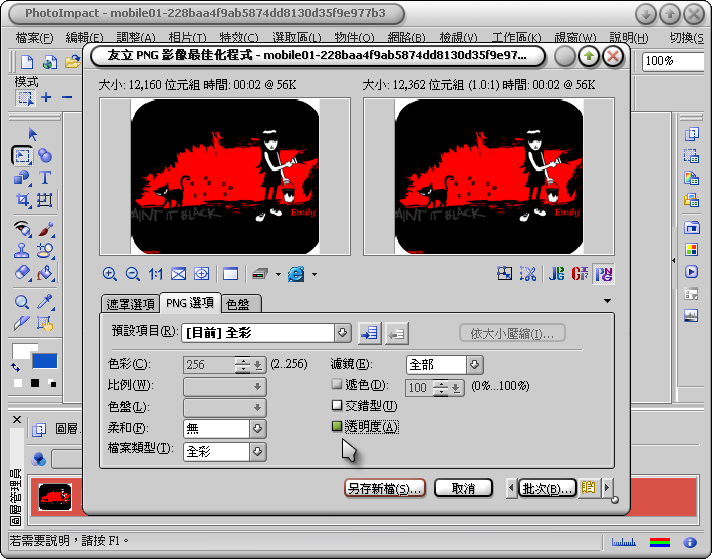This screenshot has height=559, width=712.
Task: Open the 柔和(F) dither dropdown
Action: pyautogui.click(x=257, y=428)
